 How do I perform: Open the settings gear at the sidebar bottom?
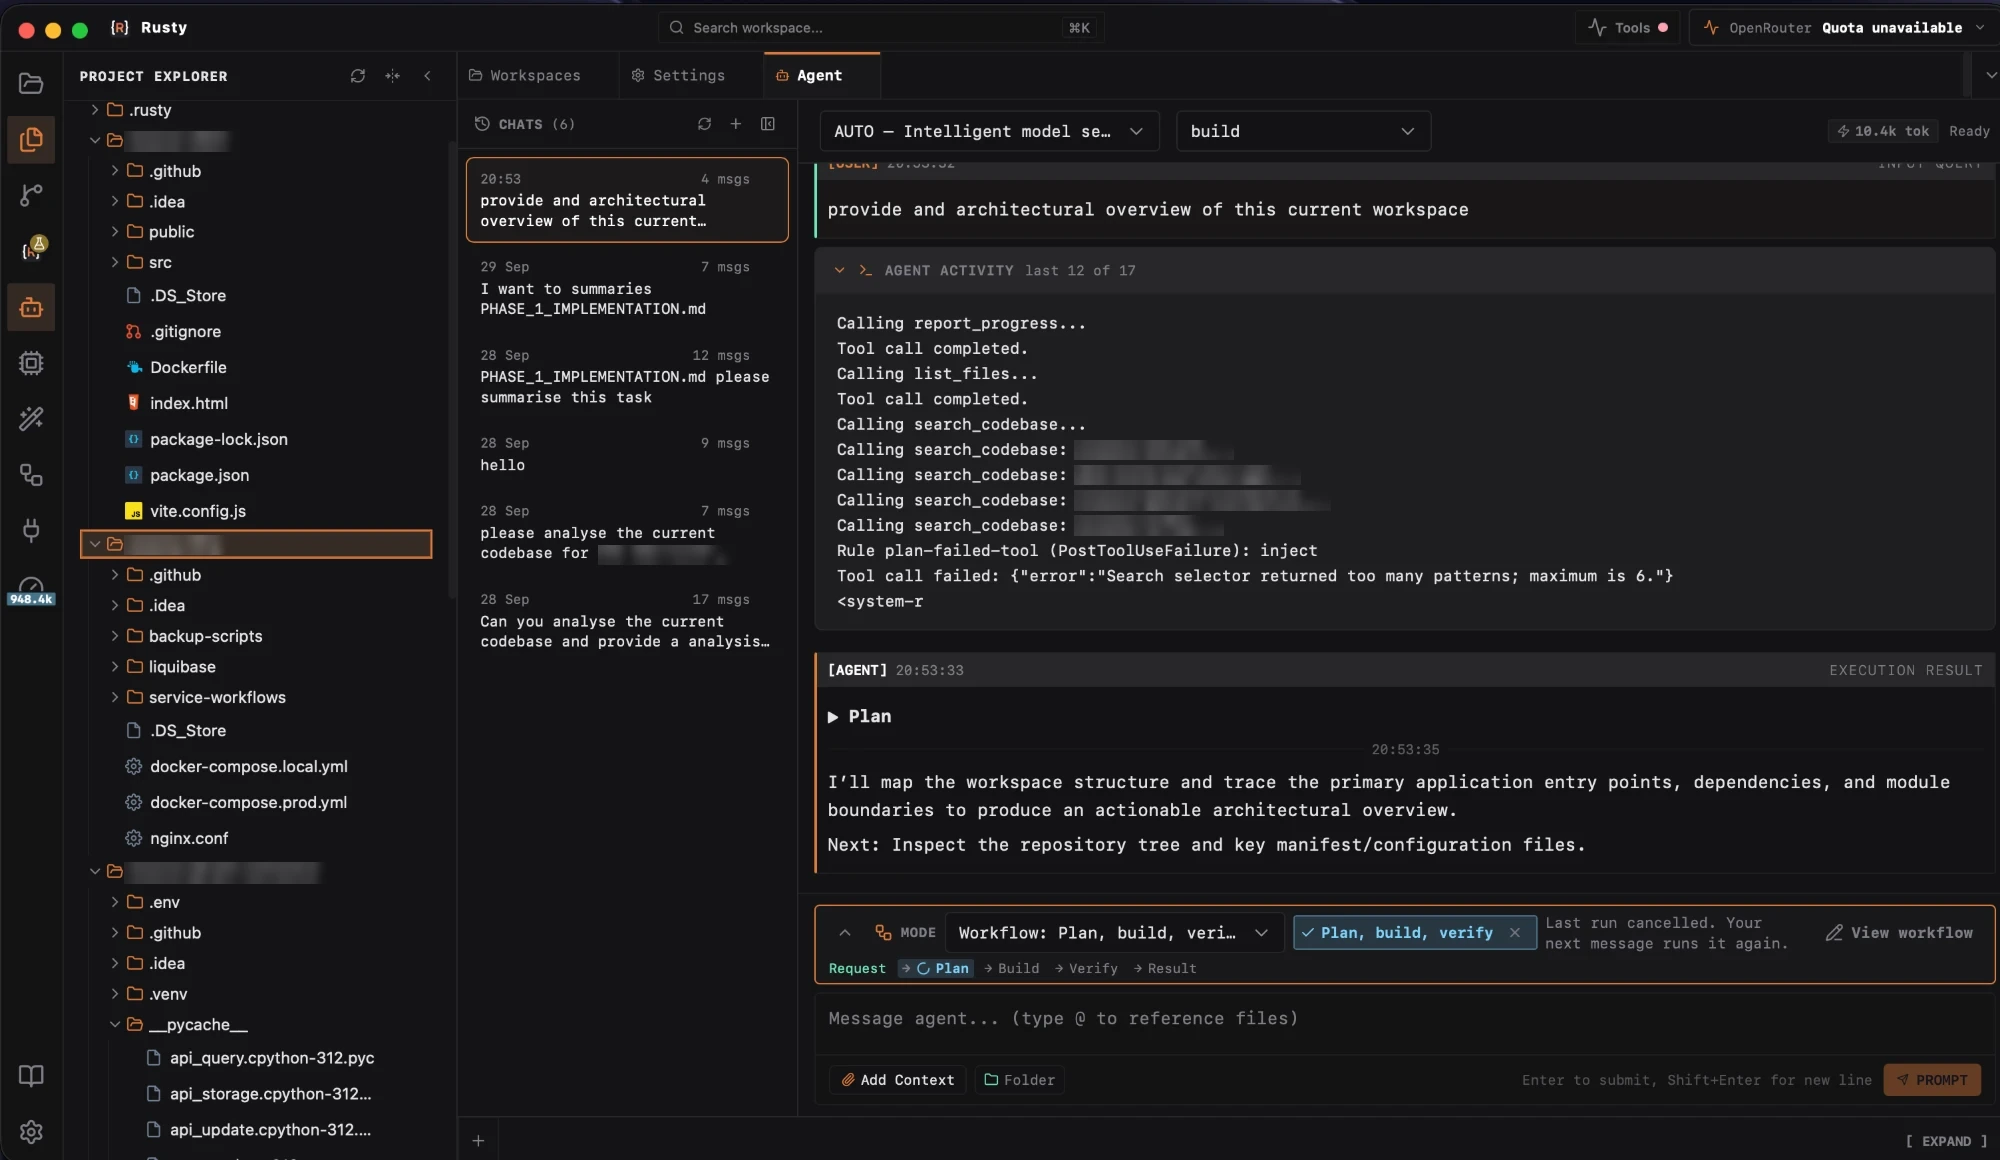pos(31,1132)
